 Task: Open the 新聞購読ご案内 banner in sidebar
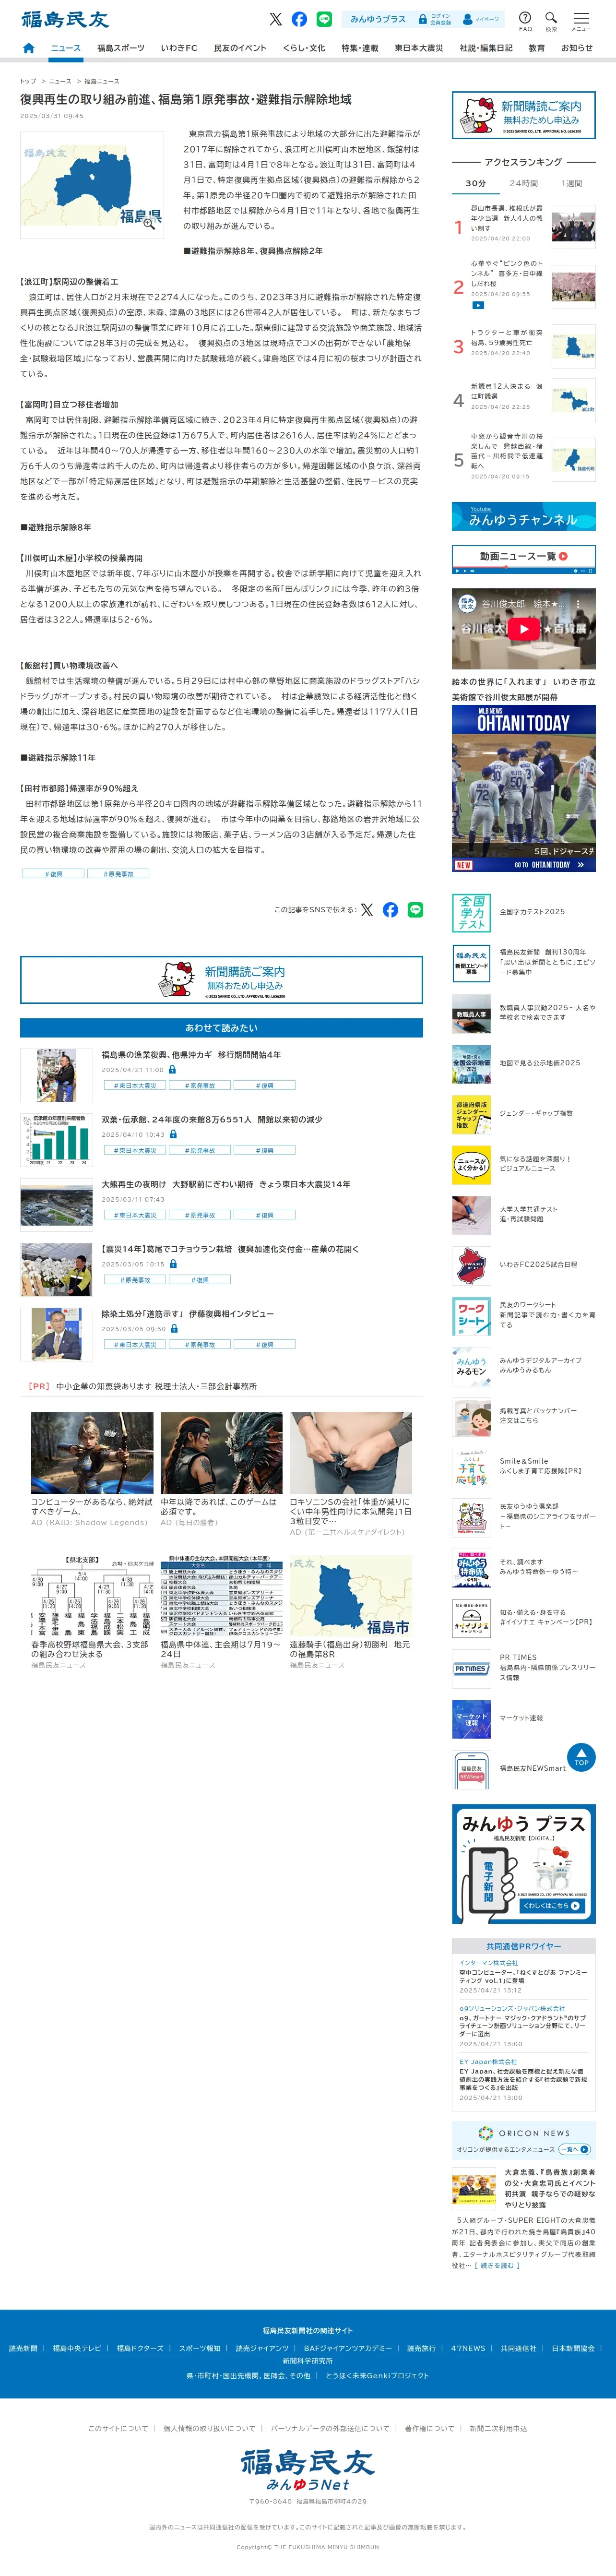pos(524,115)
